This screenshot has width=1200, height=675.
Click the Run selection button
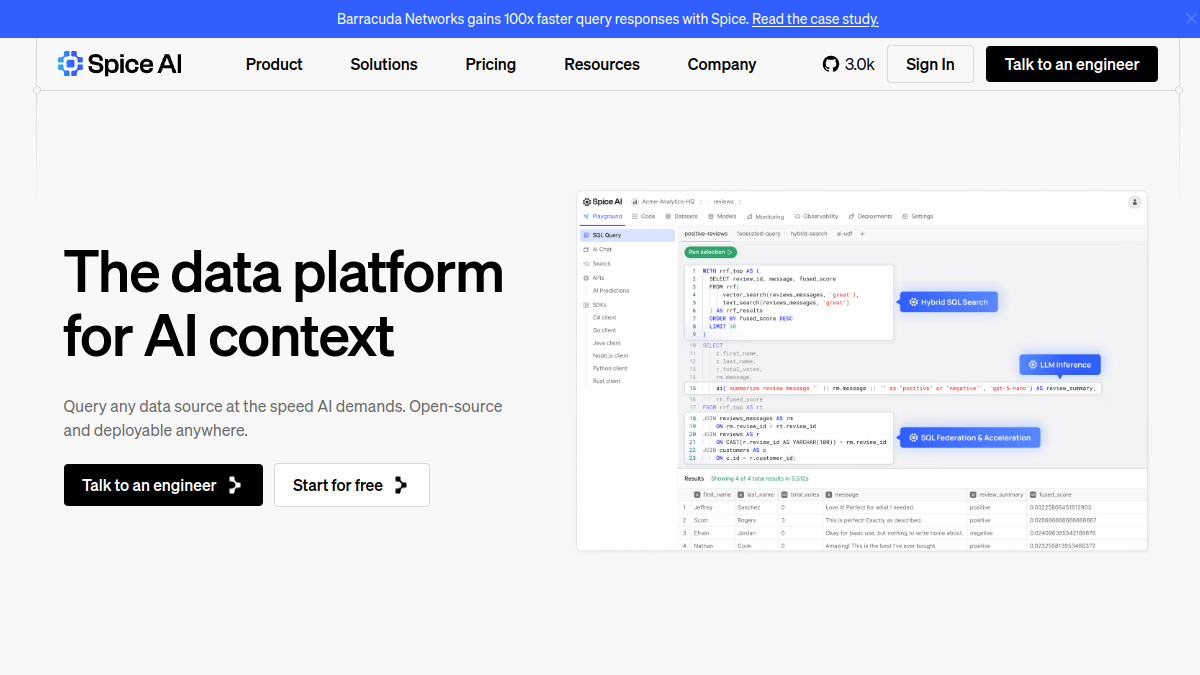[710, 252]
